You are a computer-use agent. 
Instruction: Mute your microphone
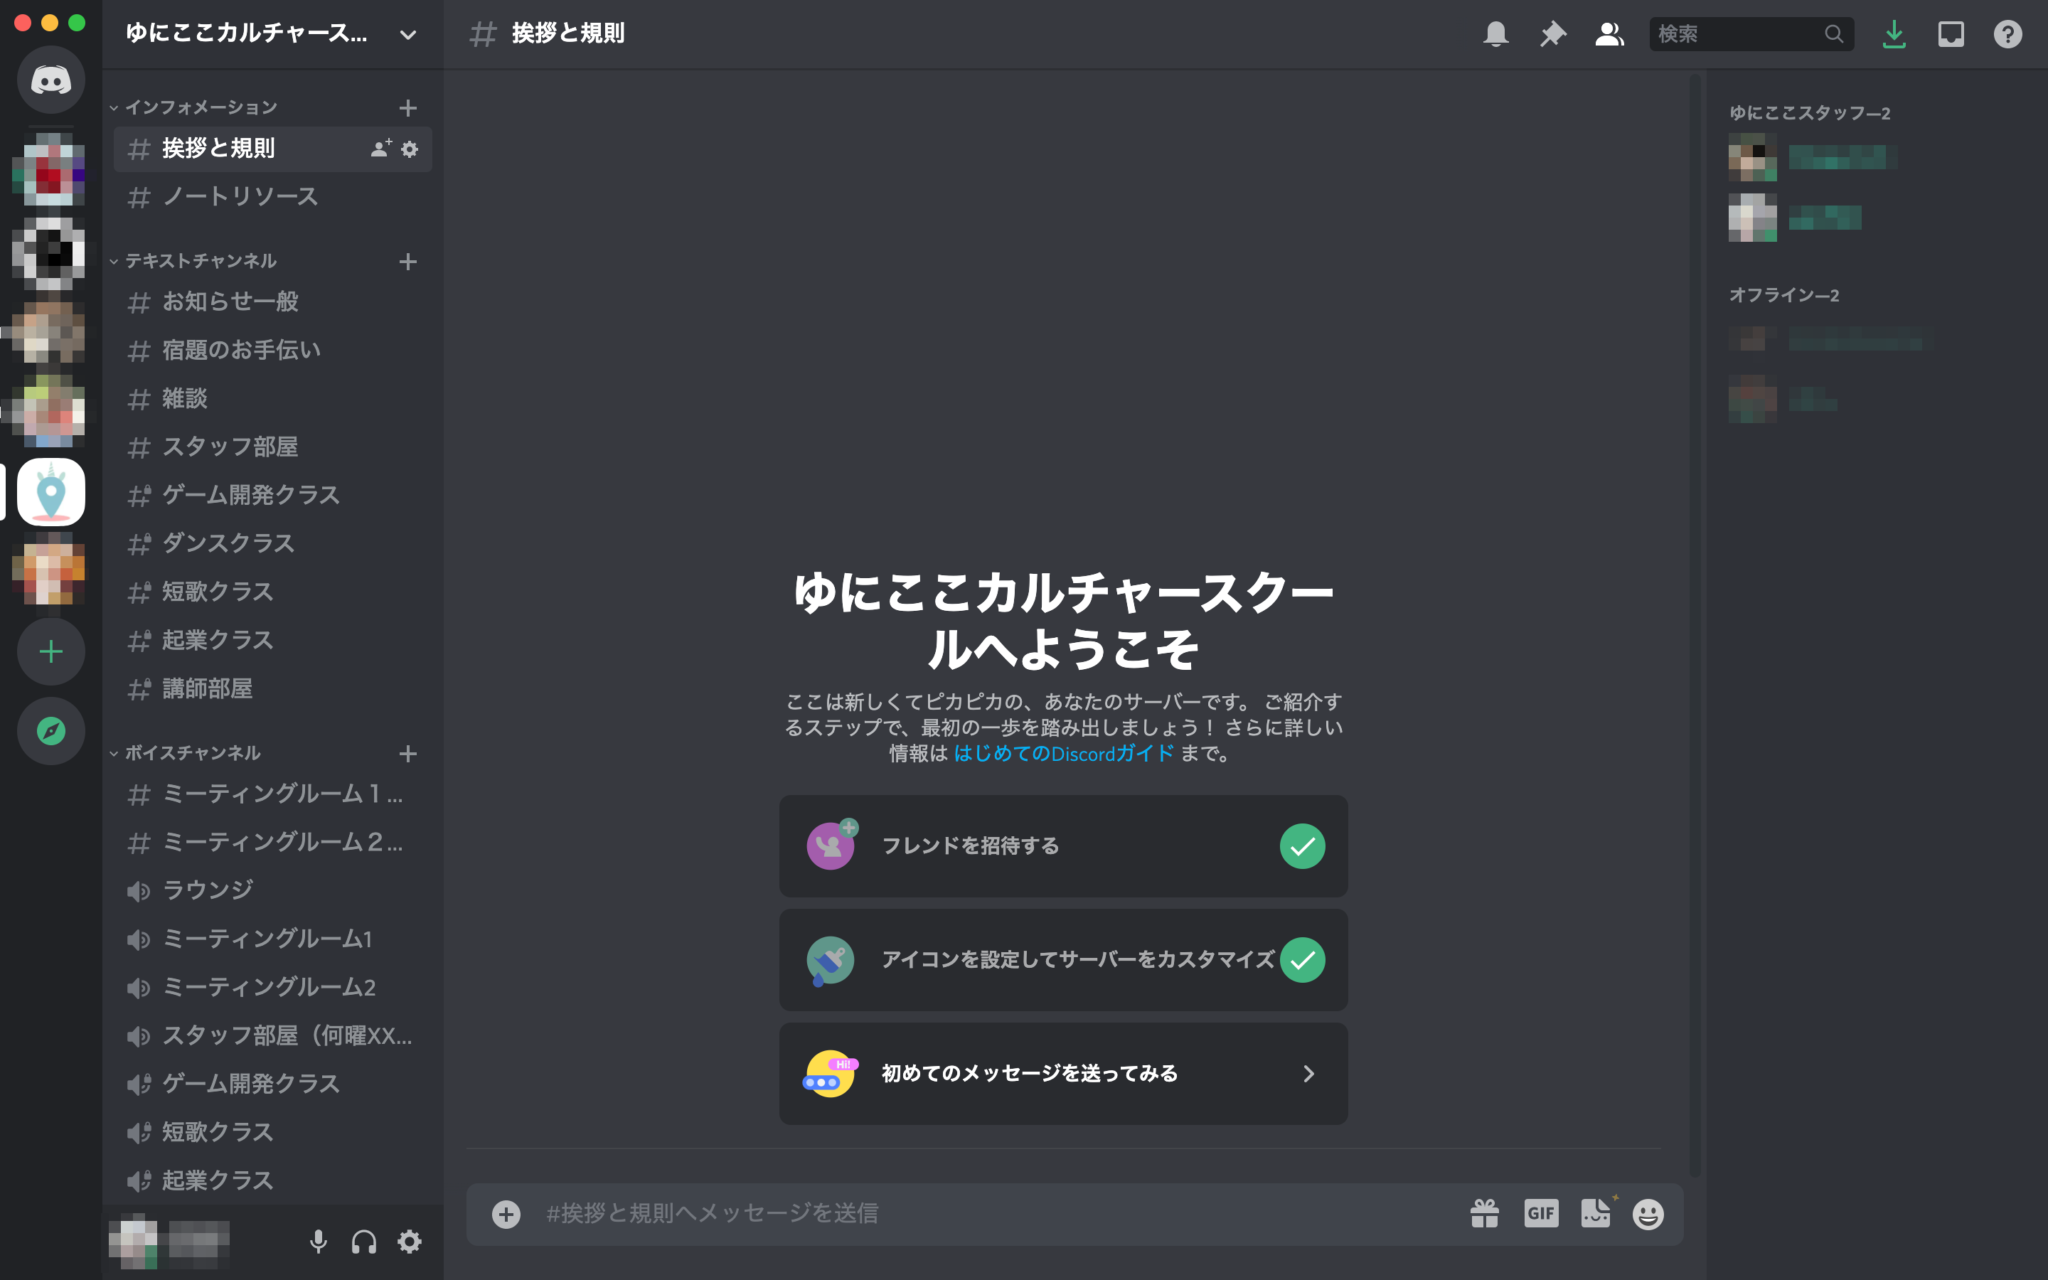[x=319, y=1242]
